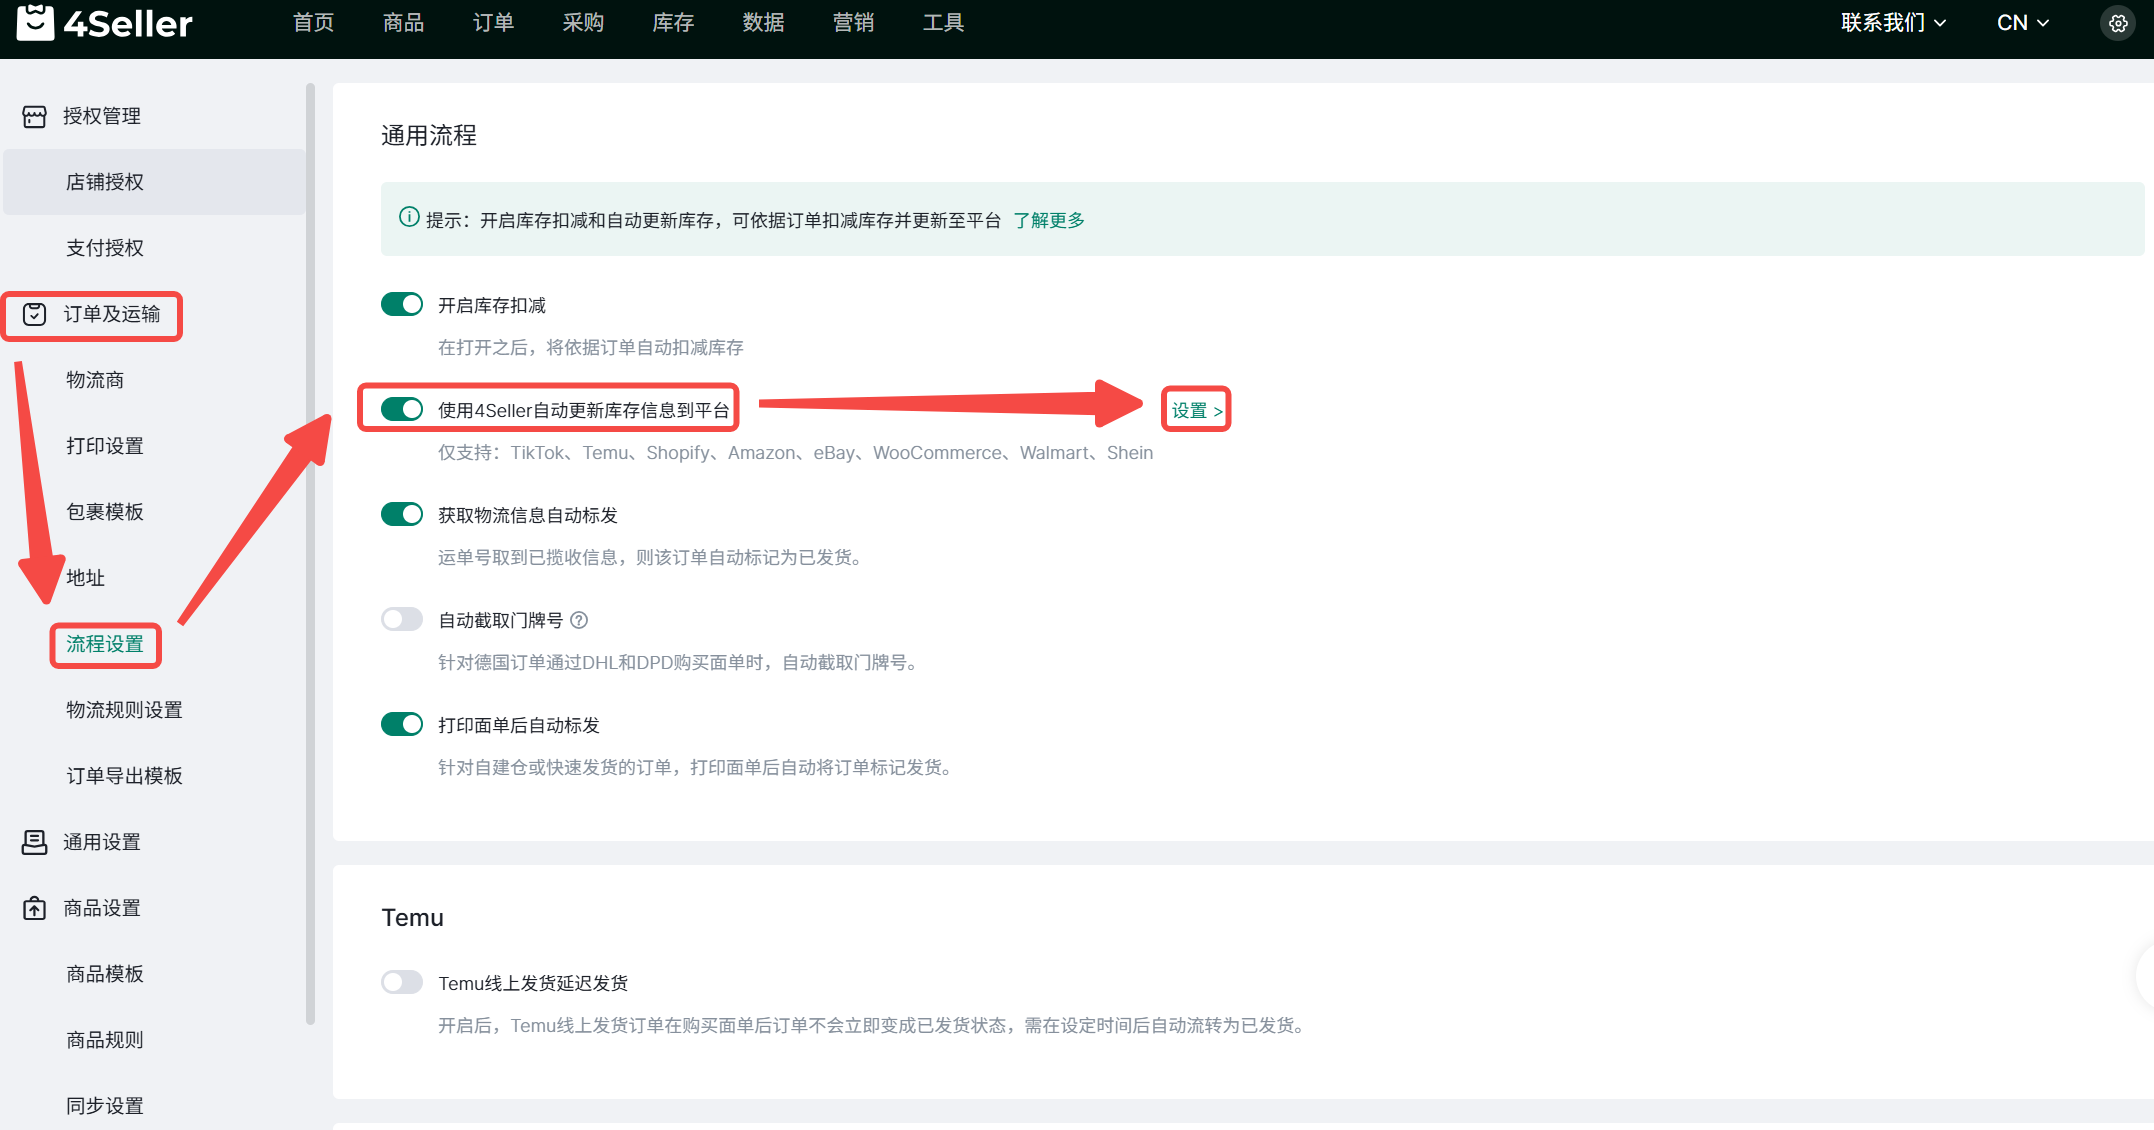Open the gear settings icon top right
2154x1130 pixels.
2117,23
